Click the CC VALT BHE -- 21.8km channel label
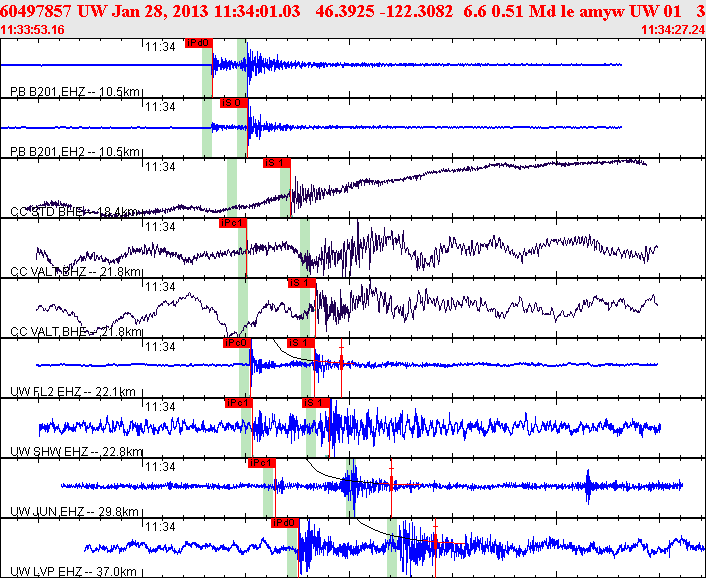The image size is (706, 578). click(76, 332)
